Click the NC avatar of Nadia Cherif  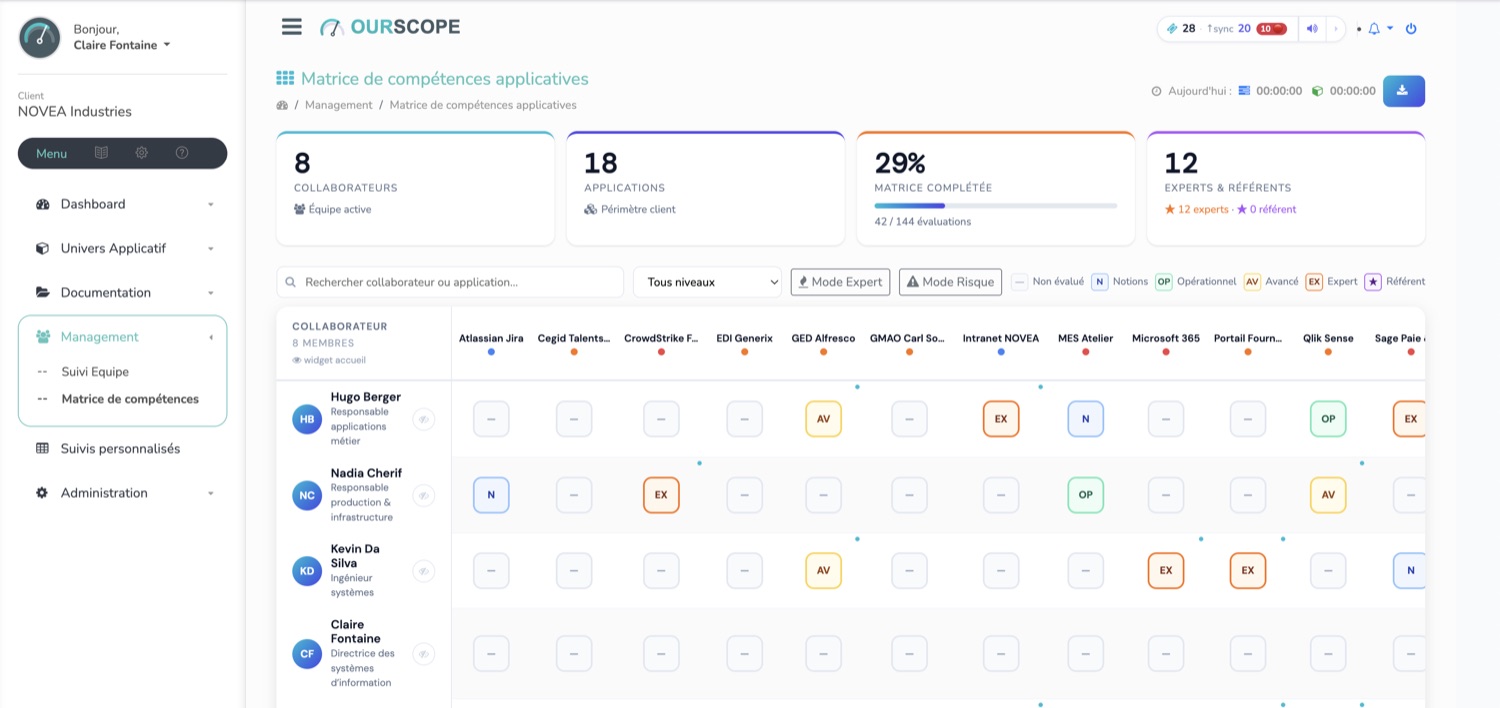coord(307,495)
